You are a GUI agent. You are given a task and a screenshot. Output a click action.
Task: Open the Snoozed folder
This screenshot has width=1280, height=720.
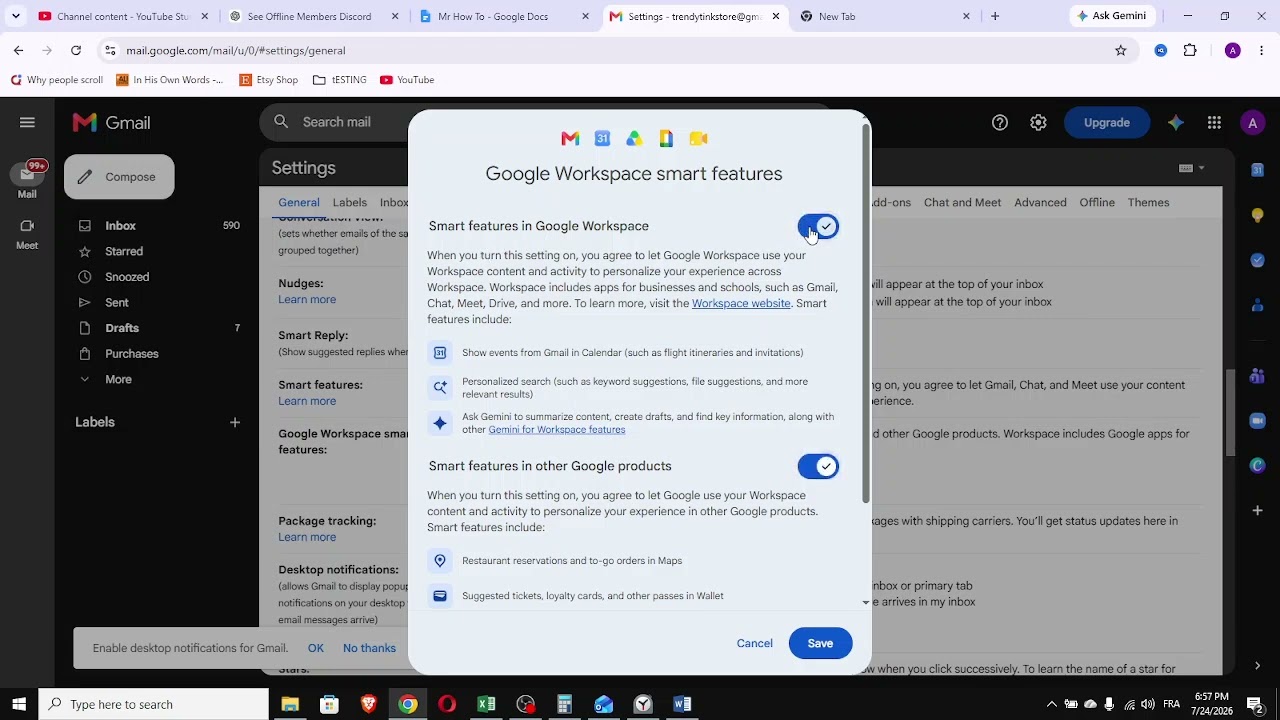pyautogui.click(x=128, y=277)
